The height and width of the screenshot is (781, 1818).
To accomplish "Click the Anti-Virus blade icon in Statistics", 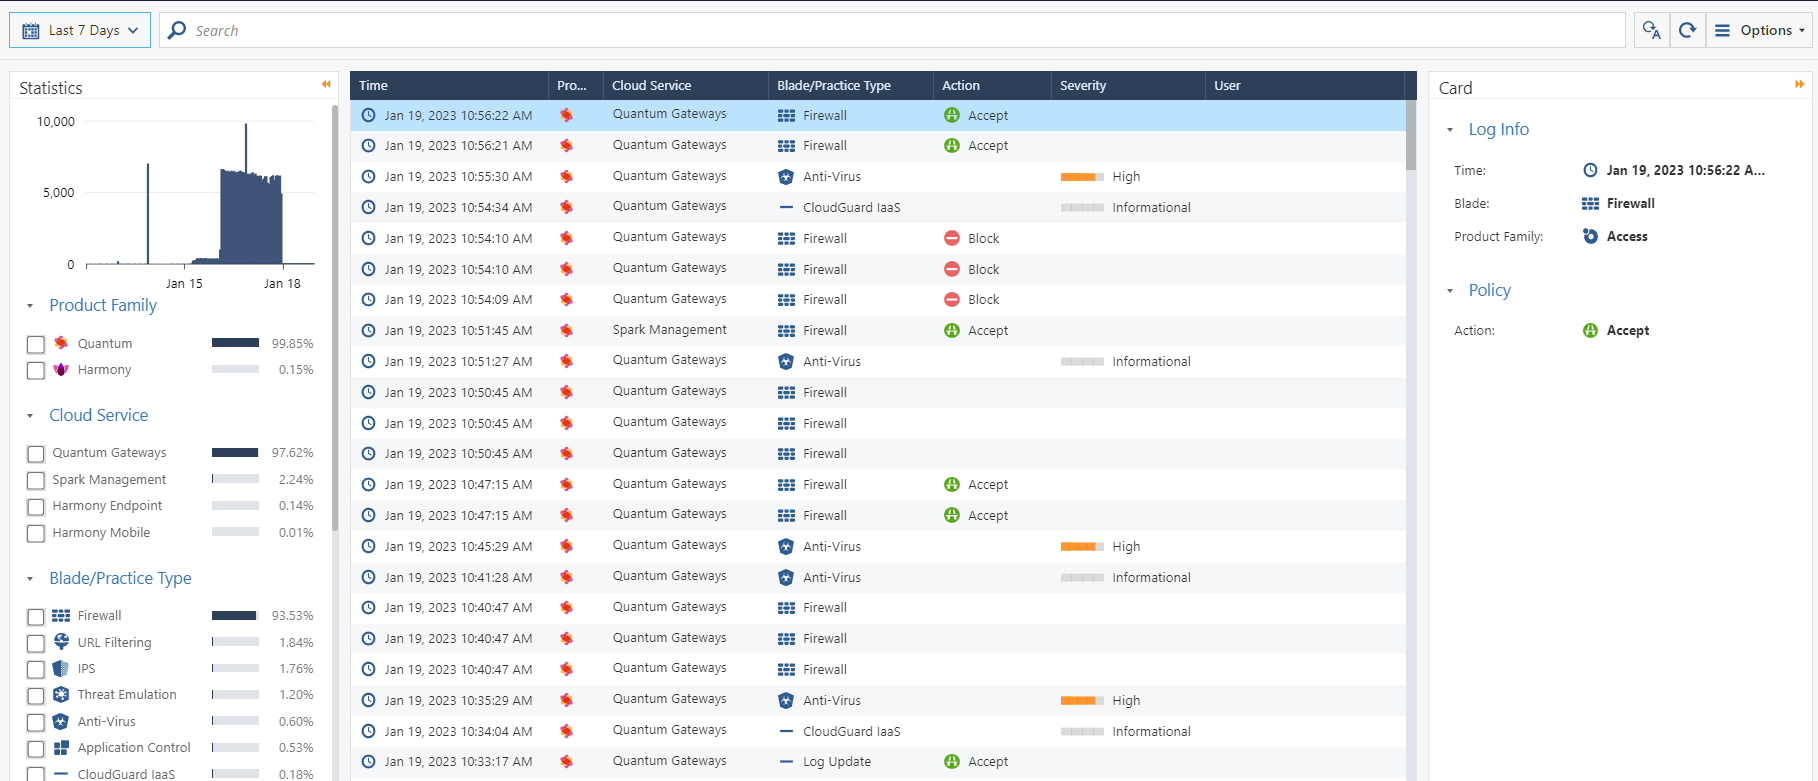I will (x=61, y=721).
